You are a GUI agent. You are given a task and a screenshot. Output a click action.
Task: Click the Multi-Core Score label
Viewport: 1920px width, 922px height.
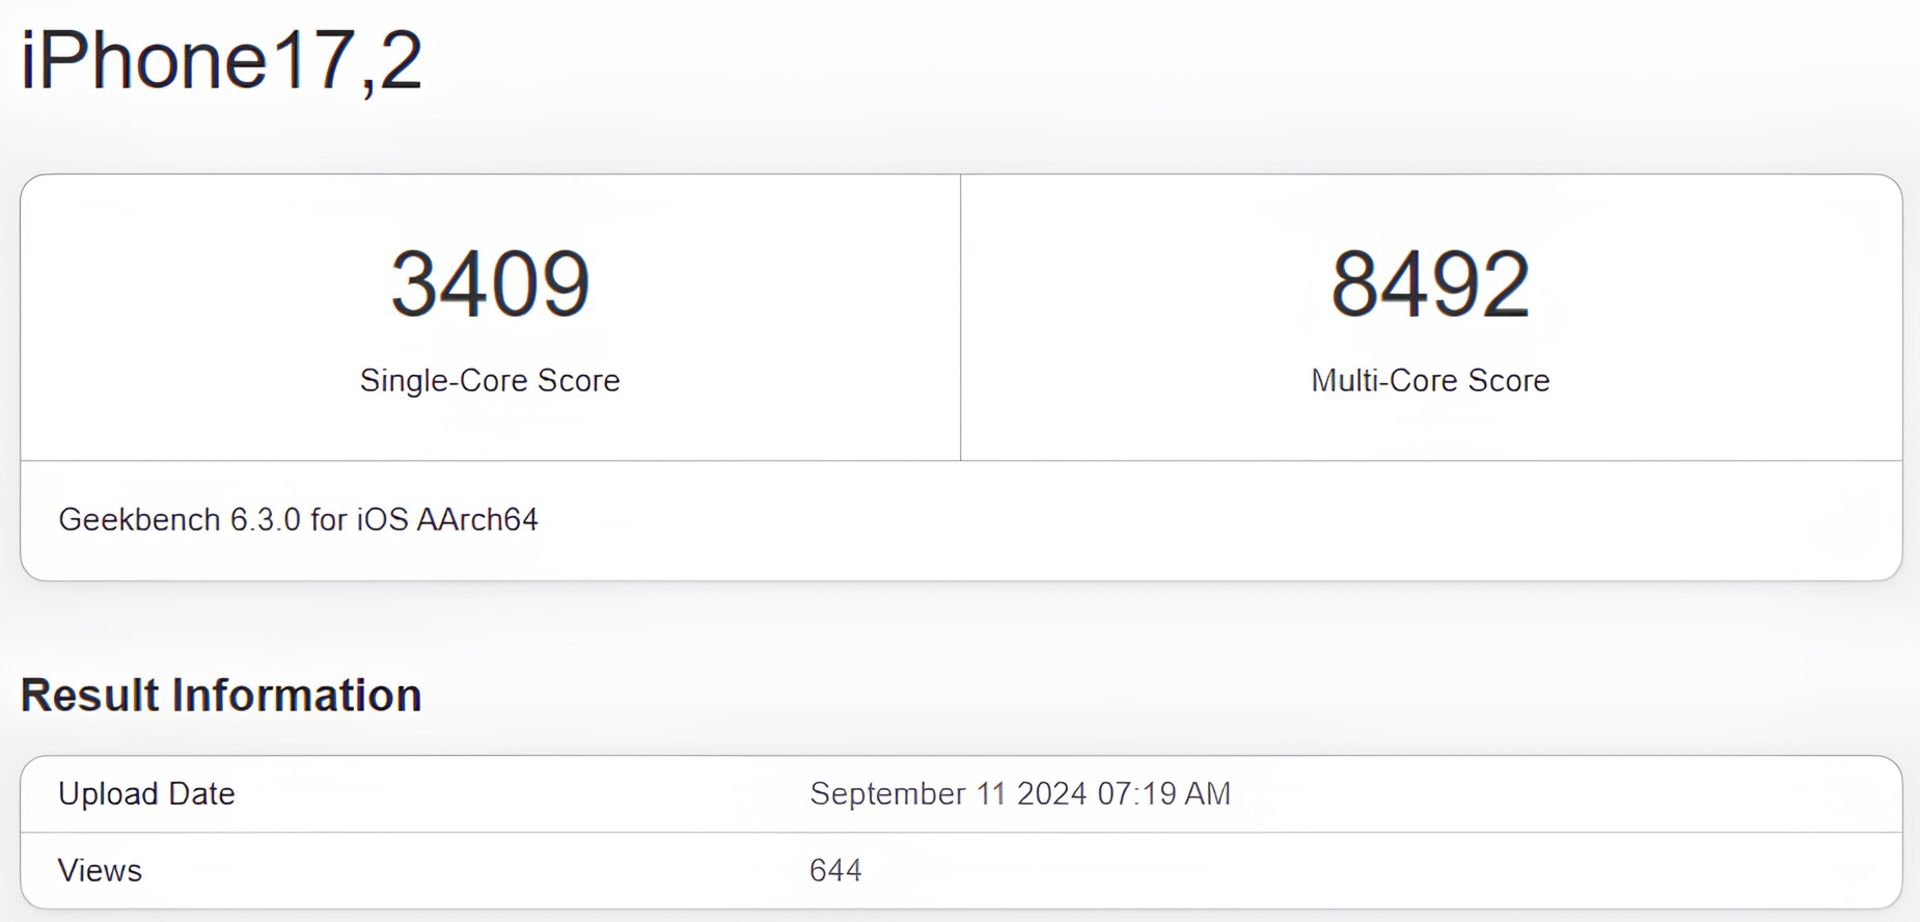[x=1430, y=380]
